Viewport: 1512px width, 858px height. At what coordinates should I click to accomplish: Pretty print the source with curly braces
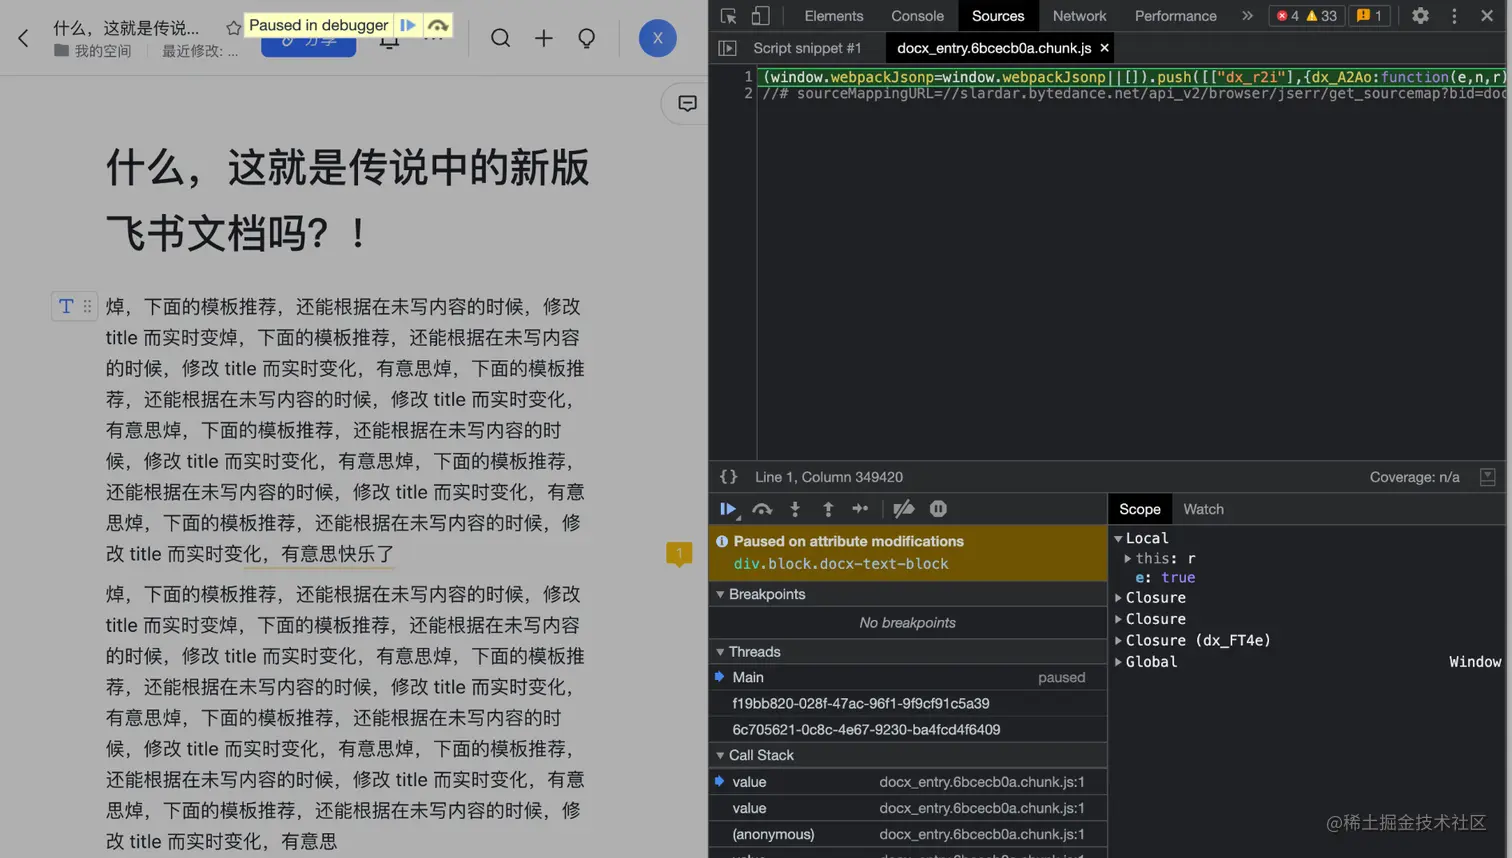[728, 477]
